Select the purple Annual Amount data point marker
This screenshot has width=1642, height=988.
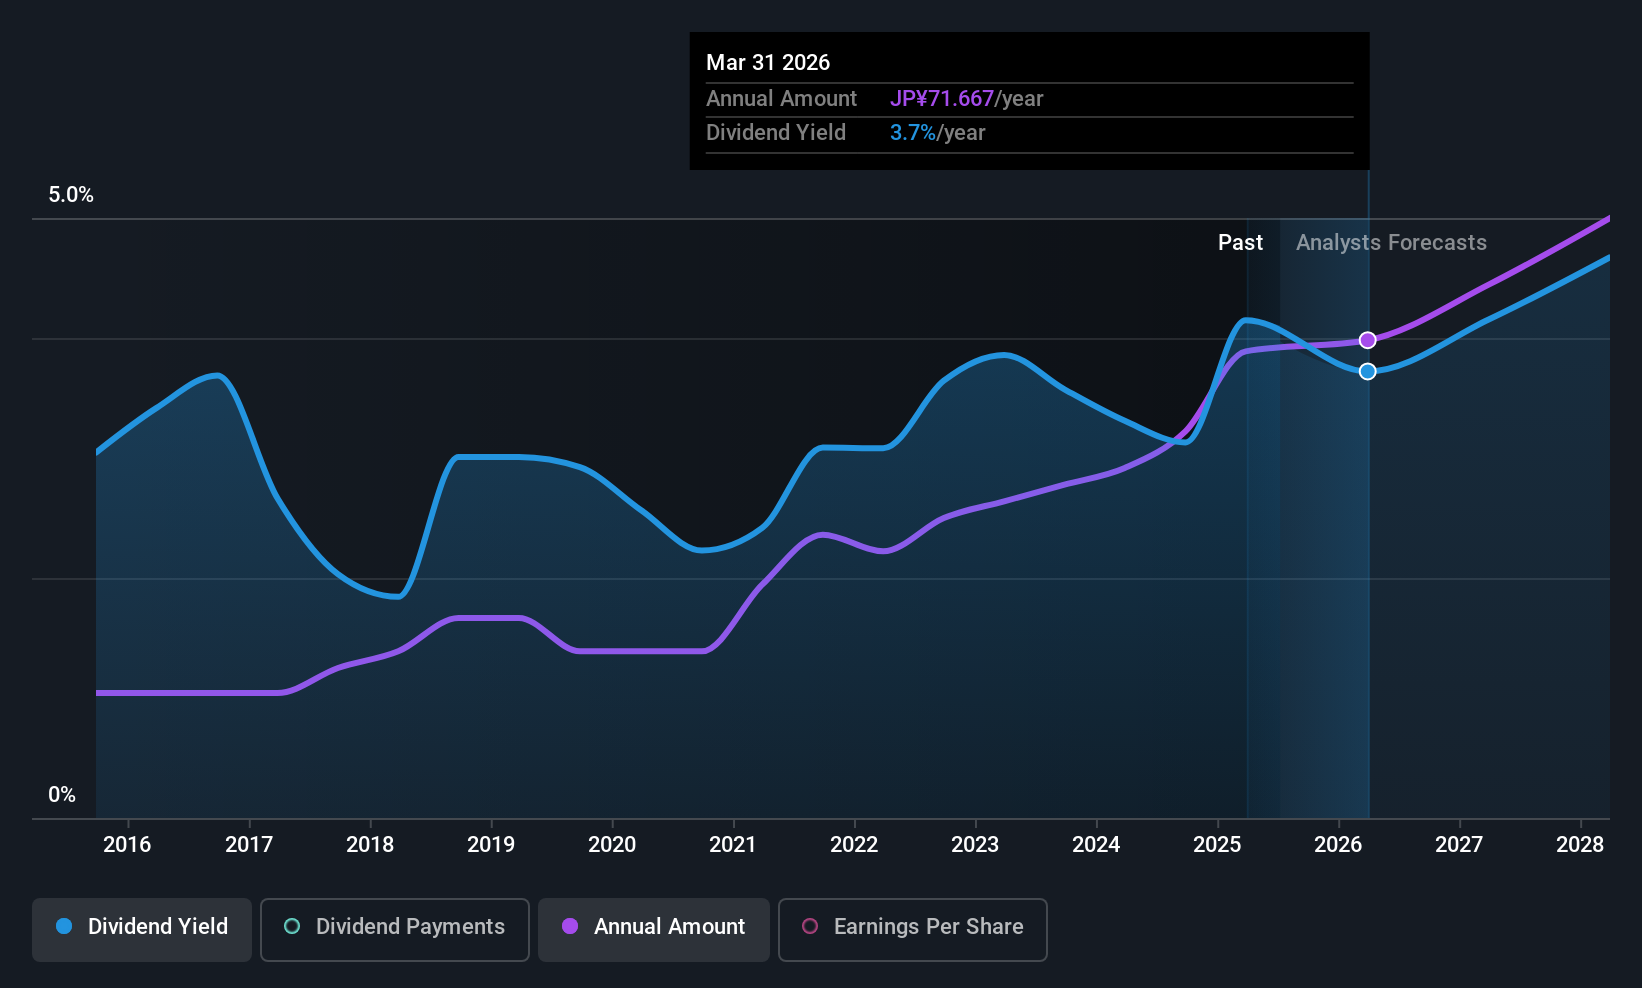click(x=1368, y=341)
